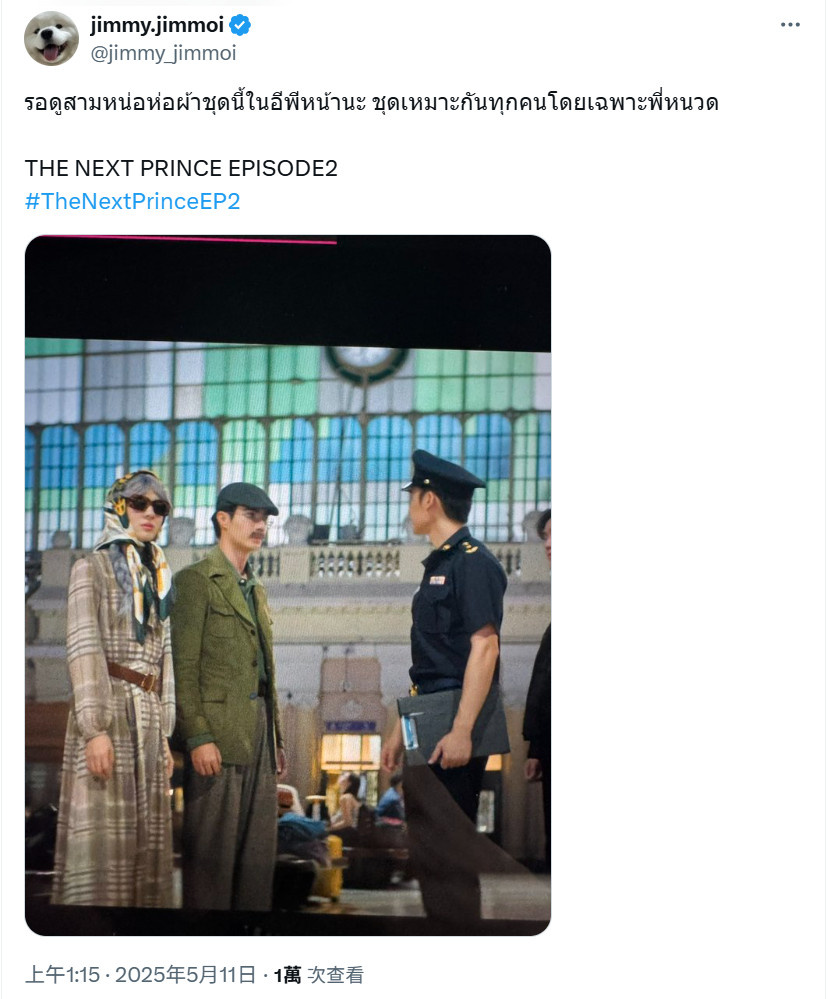Open the attached train station photo
Screen dimensions: 828x999
click(x=288, y=585)
